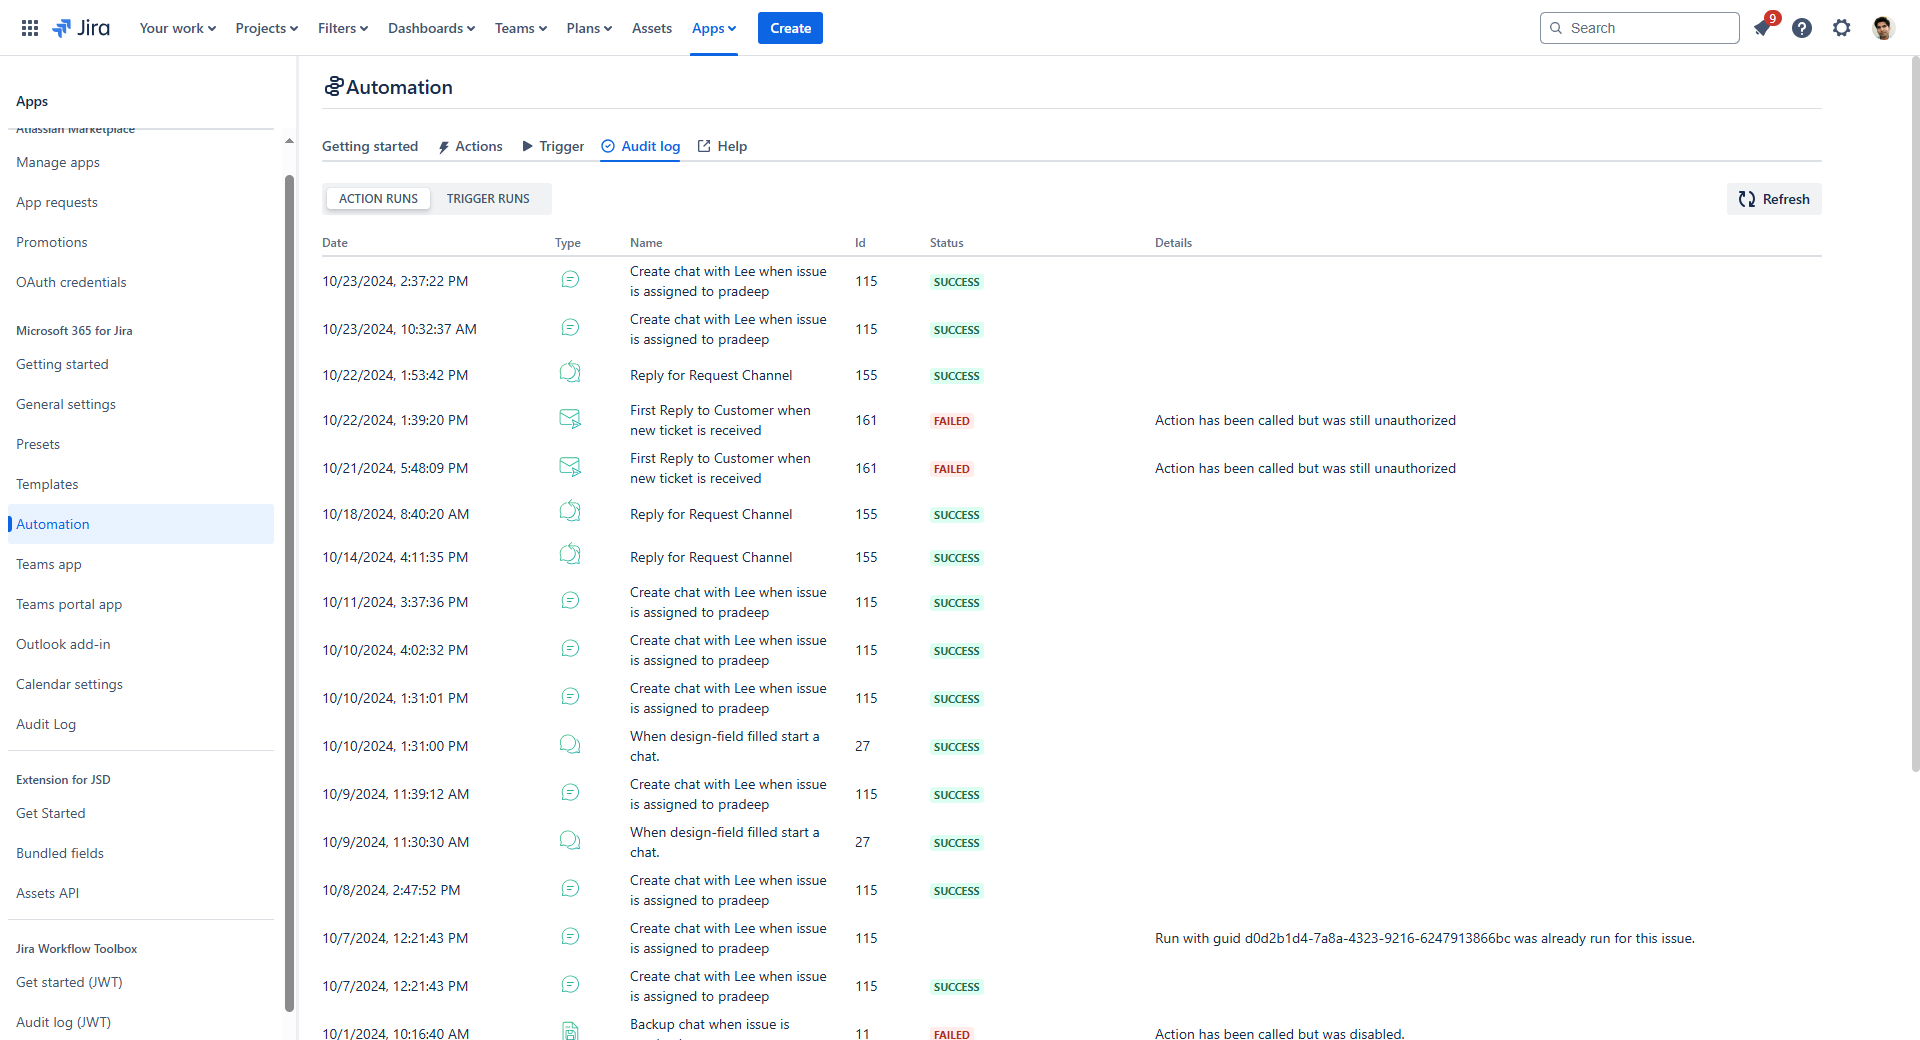Switch to the Actions tab
The height and width of the screenshot is (1040, 1920).
(470, 146)
